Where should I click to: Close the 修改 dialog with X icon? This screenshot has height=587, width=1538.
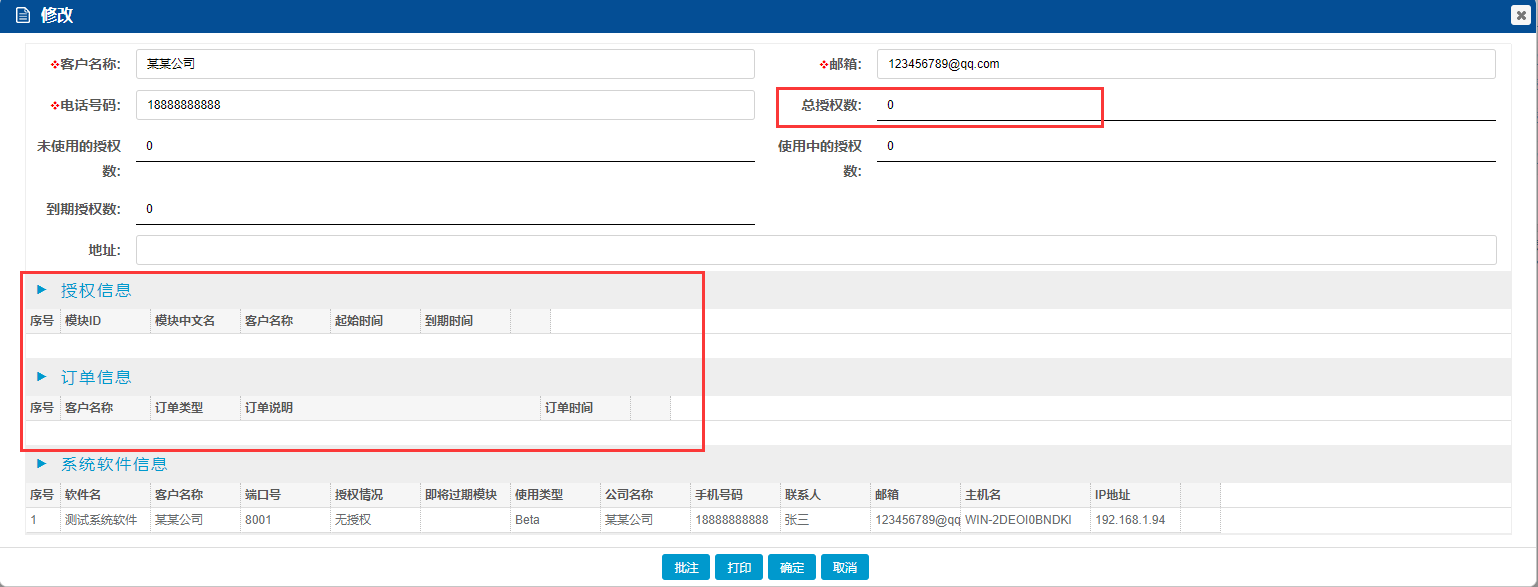(x=1520, y=15)
